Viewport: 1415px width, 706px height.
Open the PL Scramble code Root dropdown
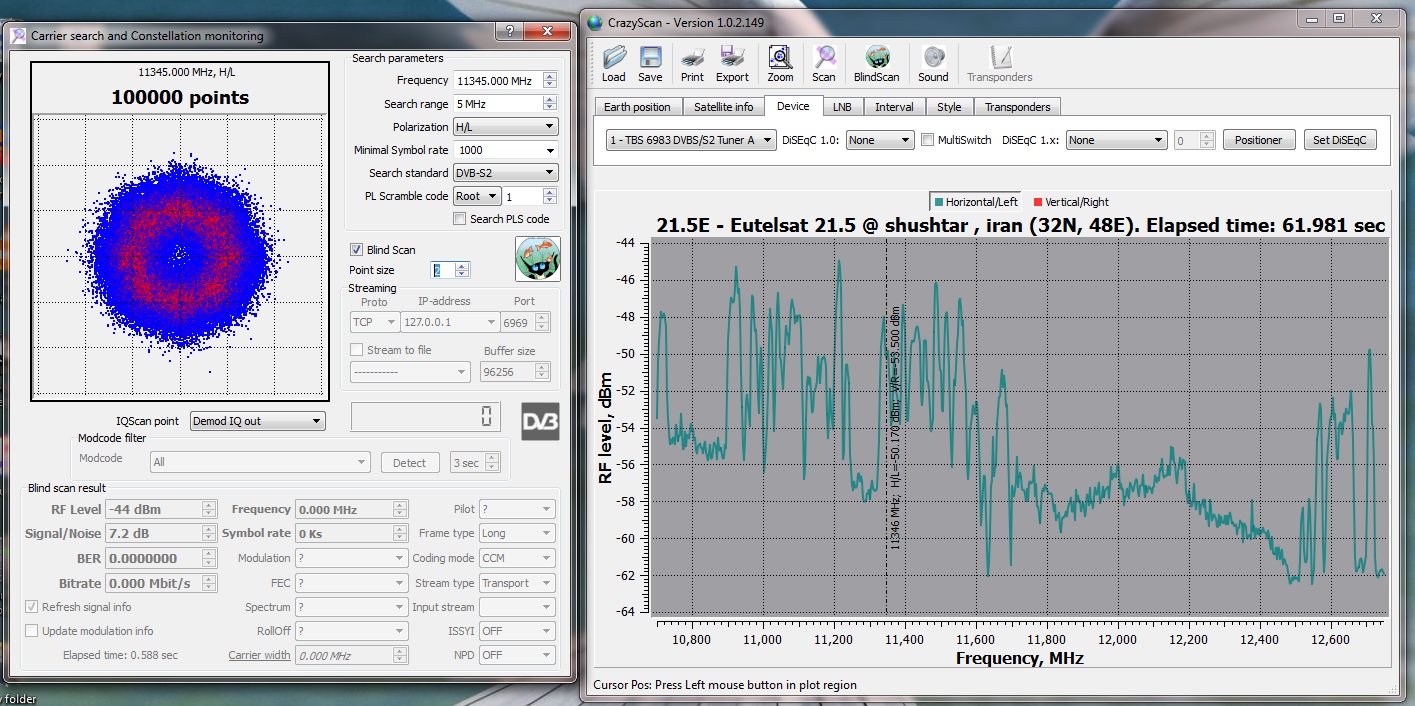point(476,196)
